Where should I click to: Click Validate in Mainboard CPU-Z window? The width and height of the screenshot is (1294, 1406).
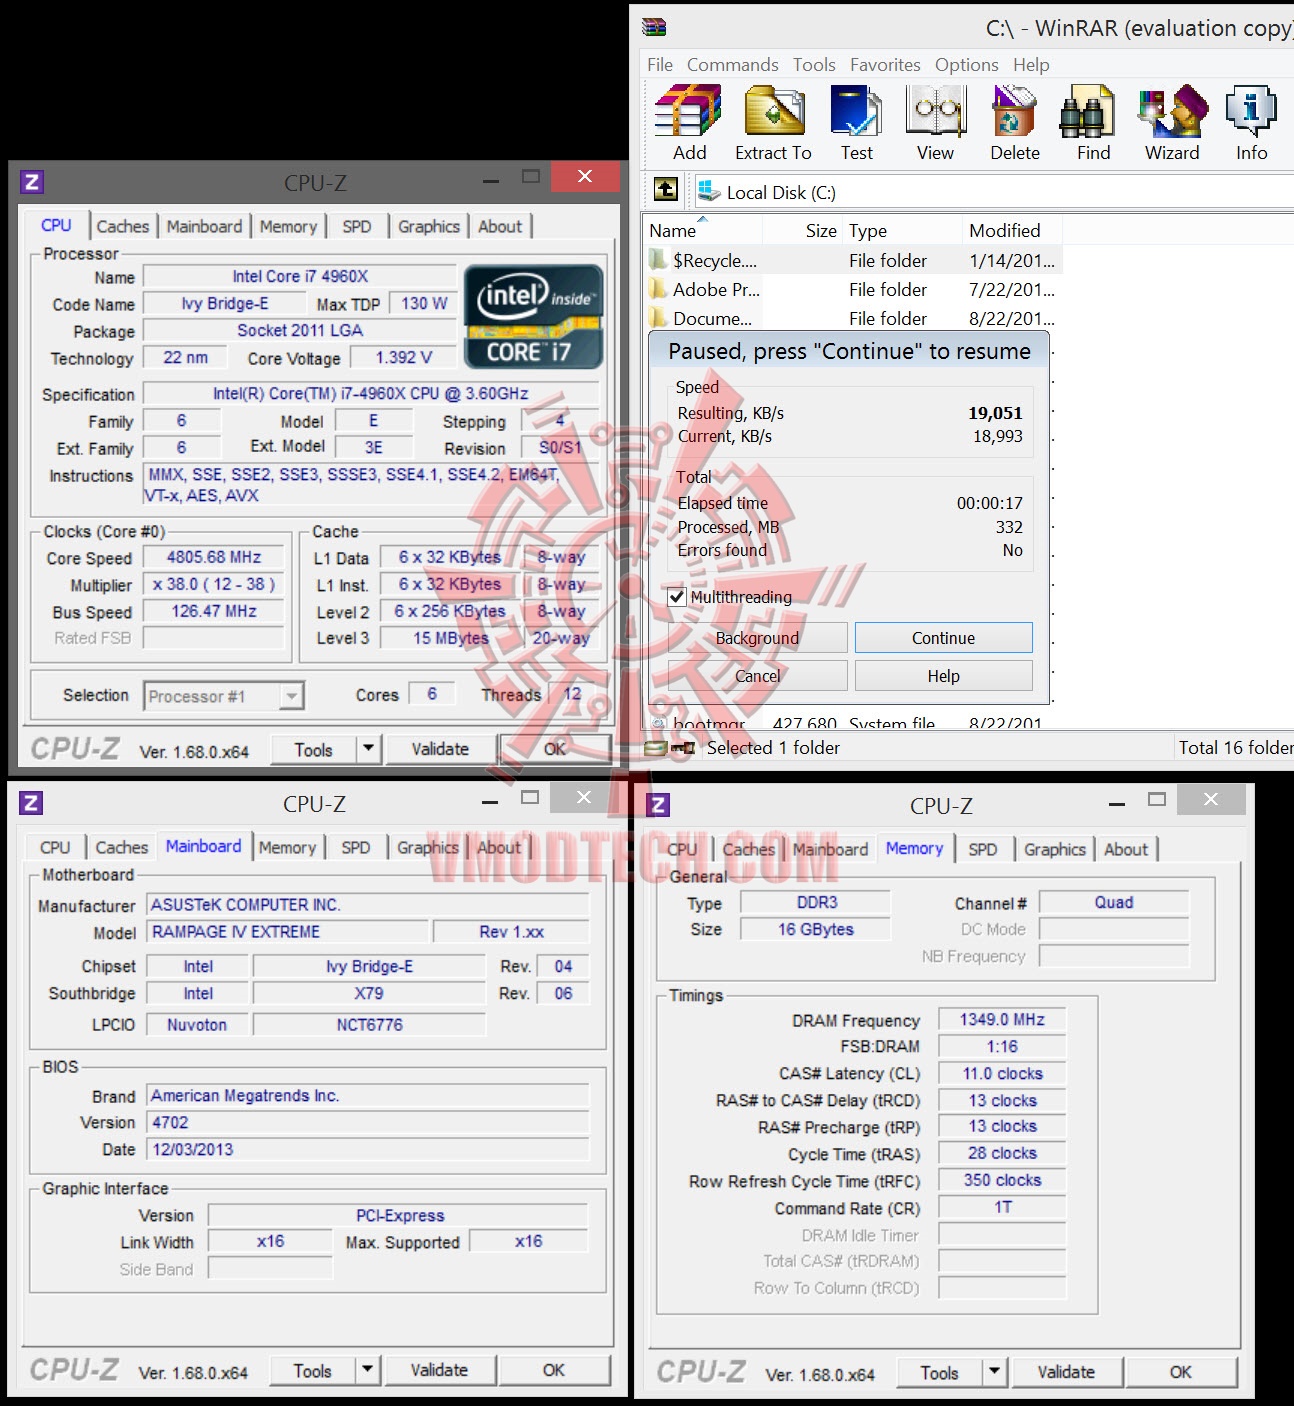click(439, 1370)
